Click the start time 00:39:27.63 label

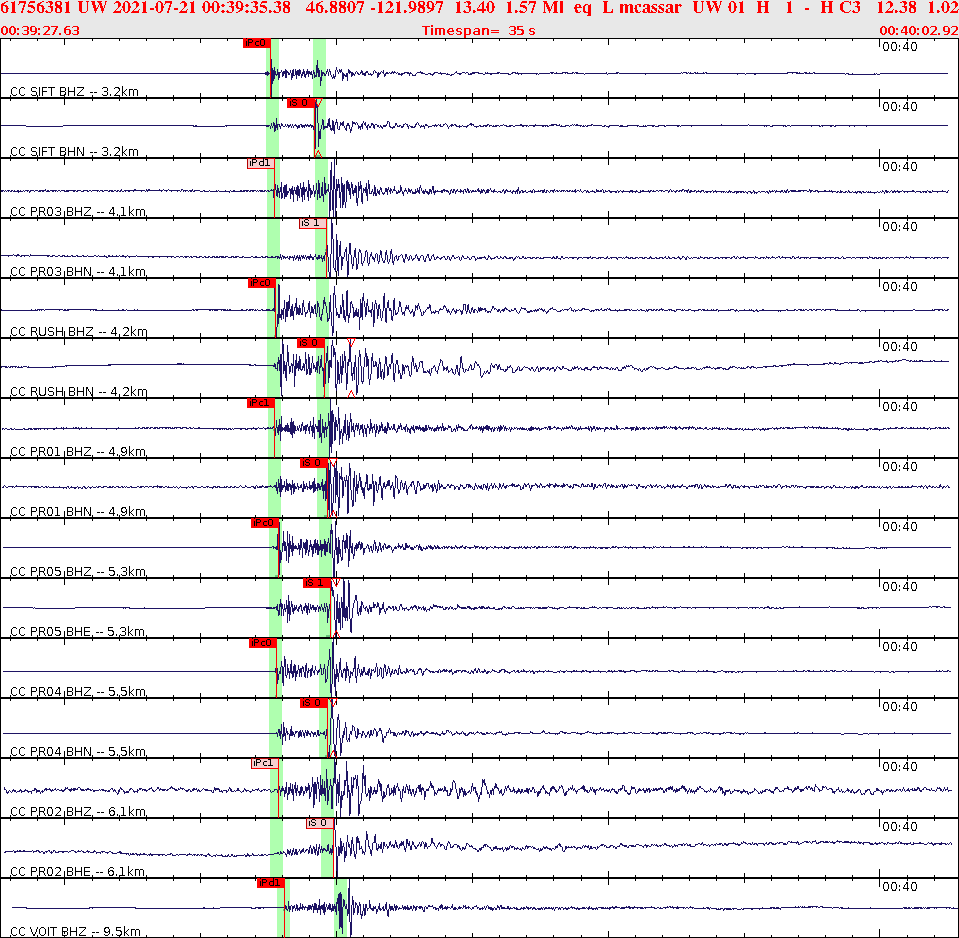click(x=41, y=29)
